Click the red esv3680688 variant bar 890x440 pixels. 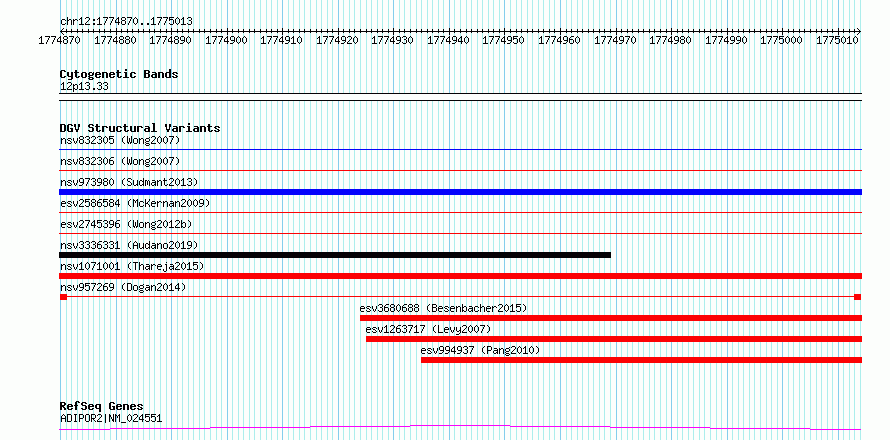point(611,318)
